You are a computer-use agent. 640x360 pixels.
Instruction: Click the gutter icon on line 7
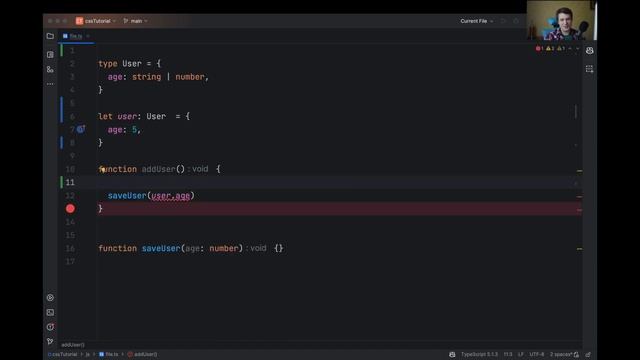click(x=81, y=129)
